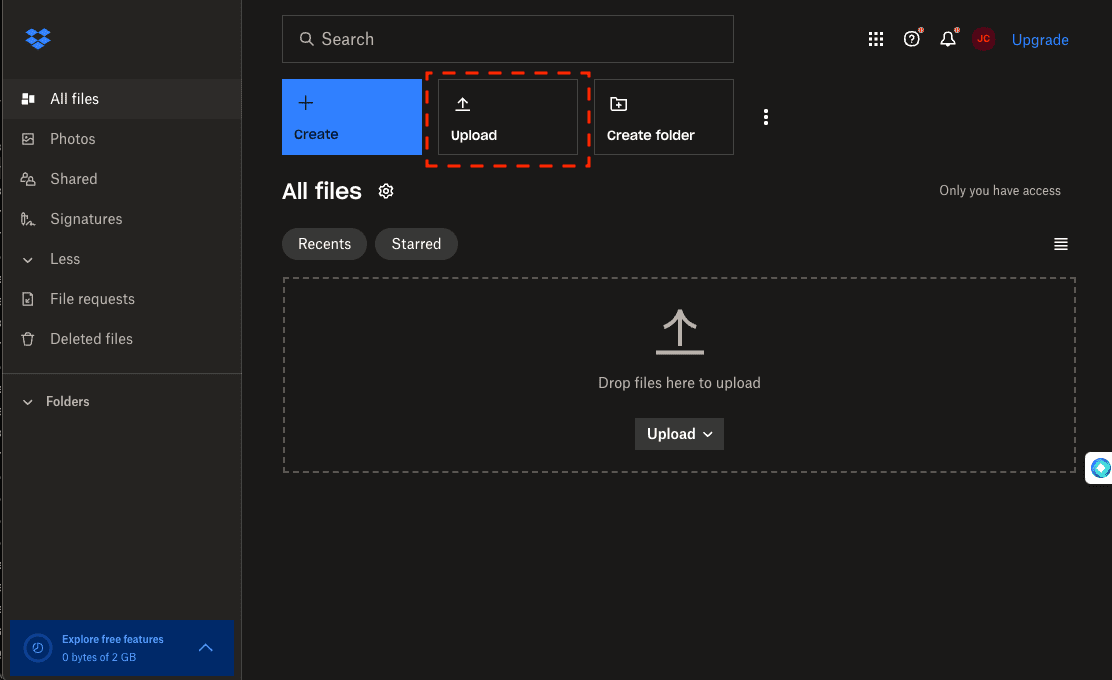Open All files settings gear
The height and width of the screenshot is (680, 1112).
coord(386,191)
